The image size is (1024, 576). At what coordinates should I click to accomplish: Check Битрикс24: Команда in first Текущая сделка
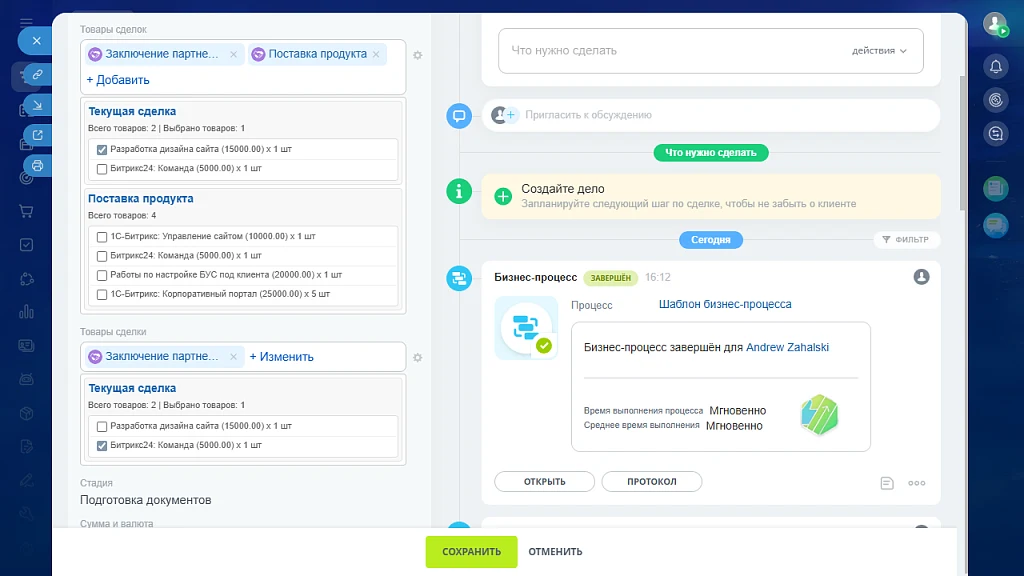102,169
